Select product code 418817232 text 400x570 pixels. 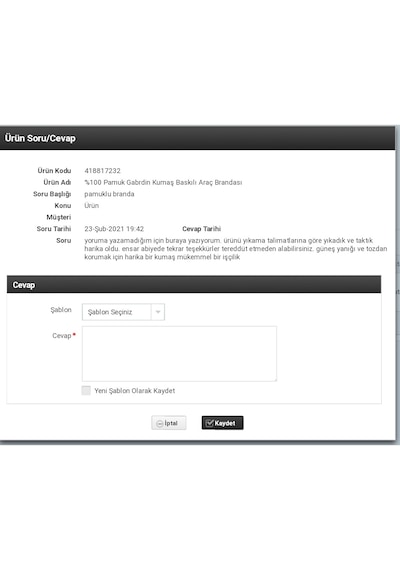[x=103, y=170]
